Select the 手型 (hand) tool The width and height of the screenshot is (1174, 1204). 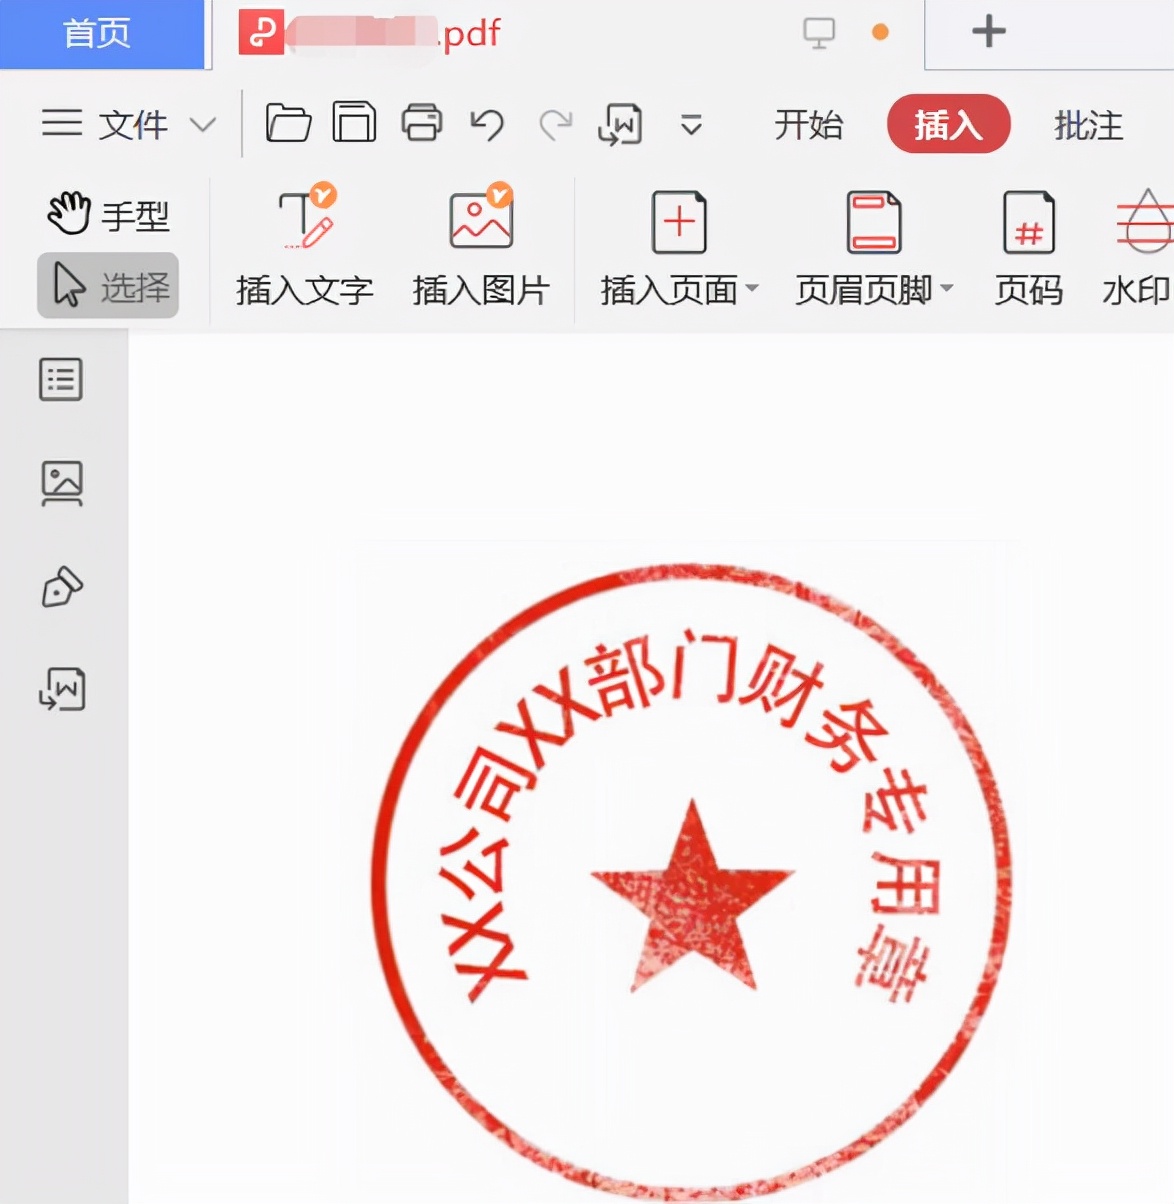106,213
